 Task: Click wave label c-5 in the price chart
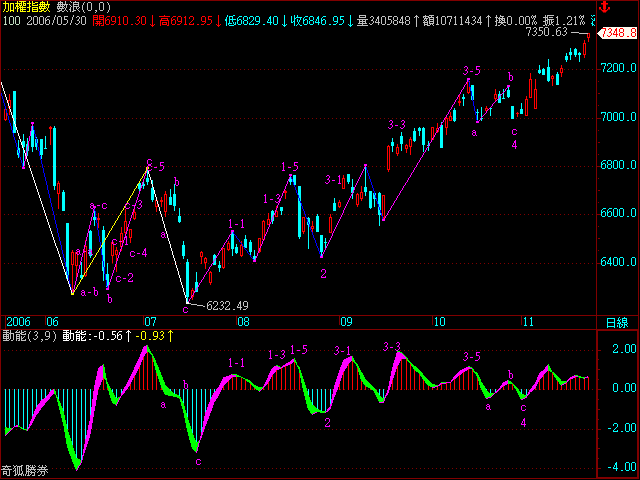155,163
